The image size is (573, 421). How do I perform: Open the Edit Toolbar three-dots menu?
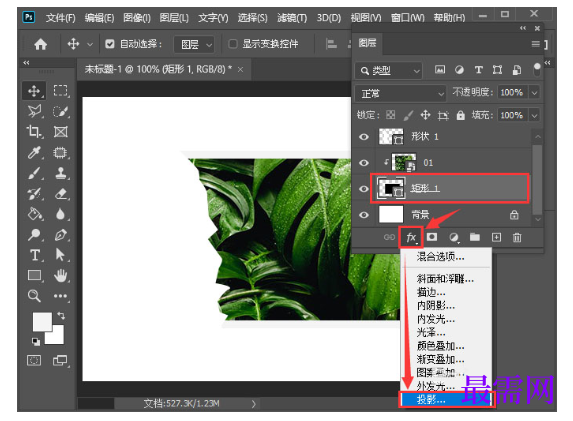[60, 296]
